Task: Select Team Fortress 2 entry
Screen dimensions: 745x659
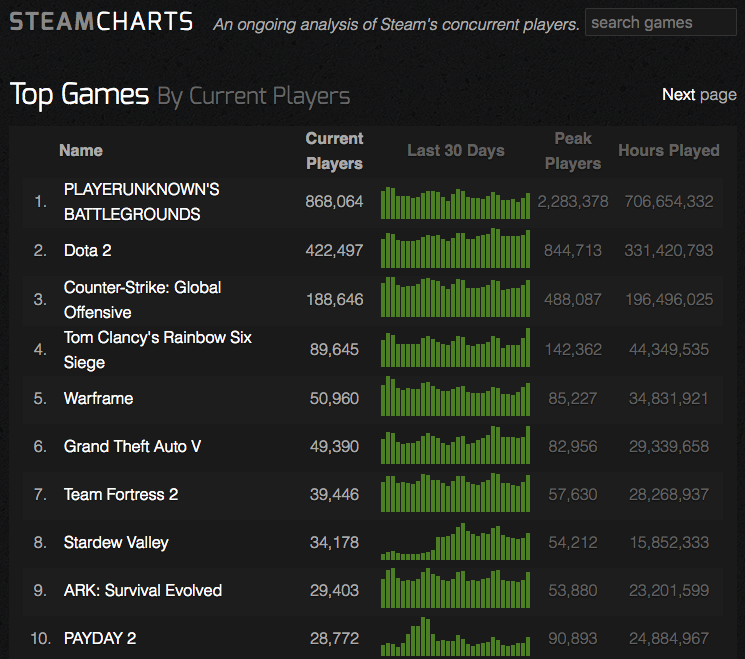Action: pos(119,494)
